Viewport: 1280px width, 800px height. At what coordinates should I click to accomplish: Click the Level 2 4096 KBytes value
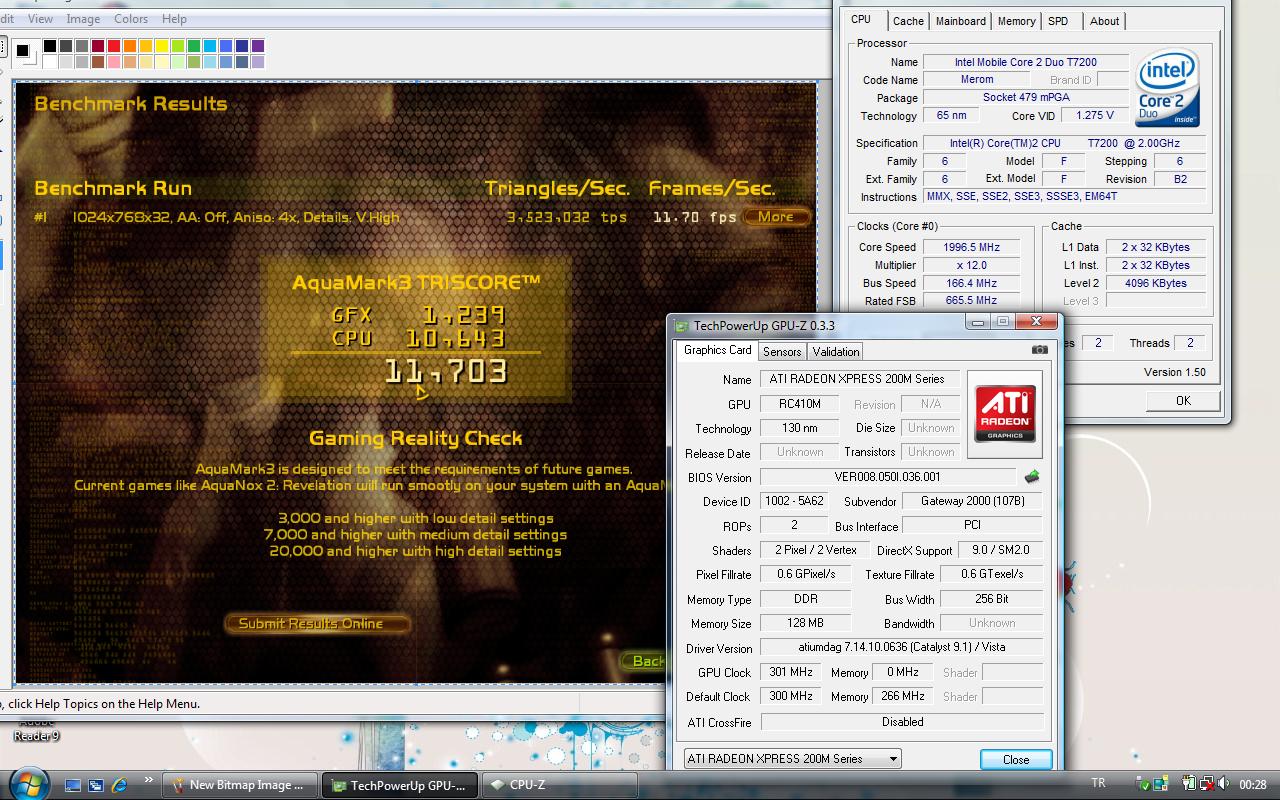(1155, 283)
